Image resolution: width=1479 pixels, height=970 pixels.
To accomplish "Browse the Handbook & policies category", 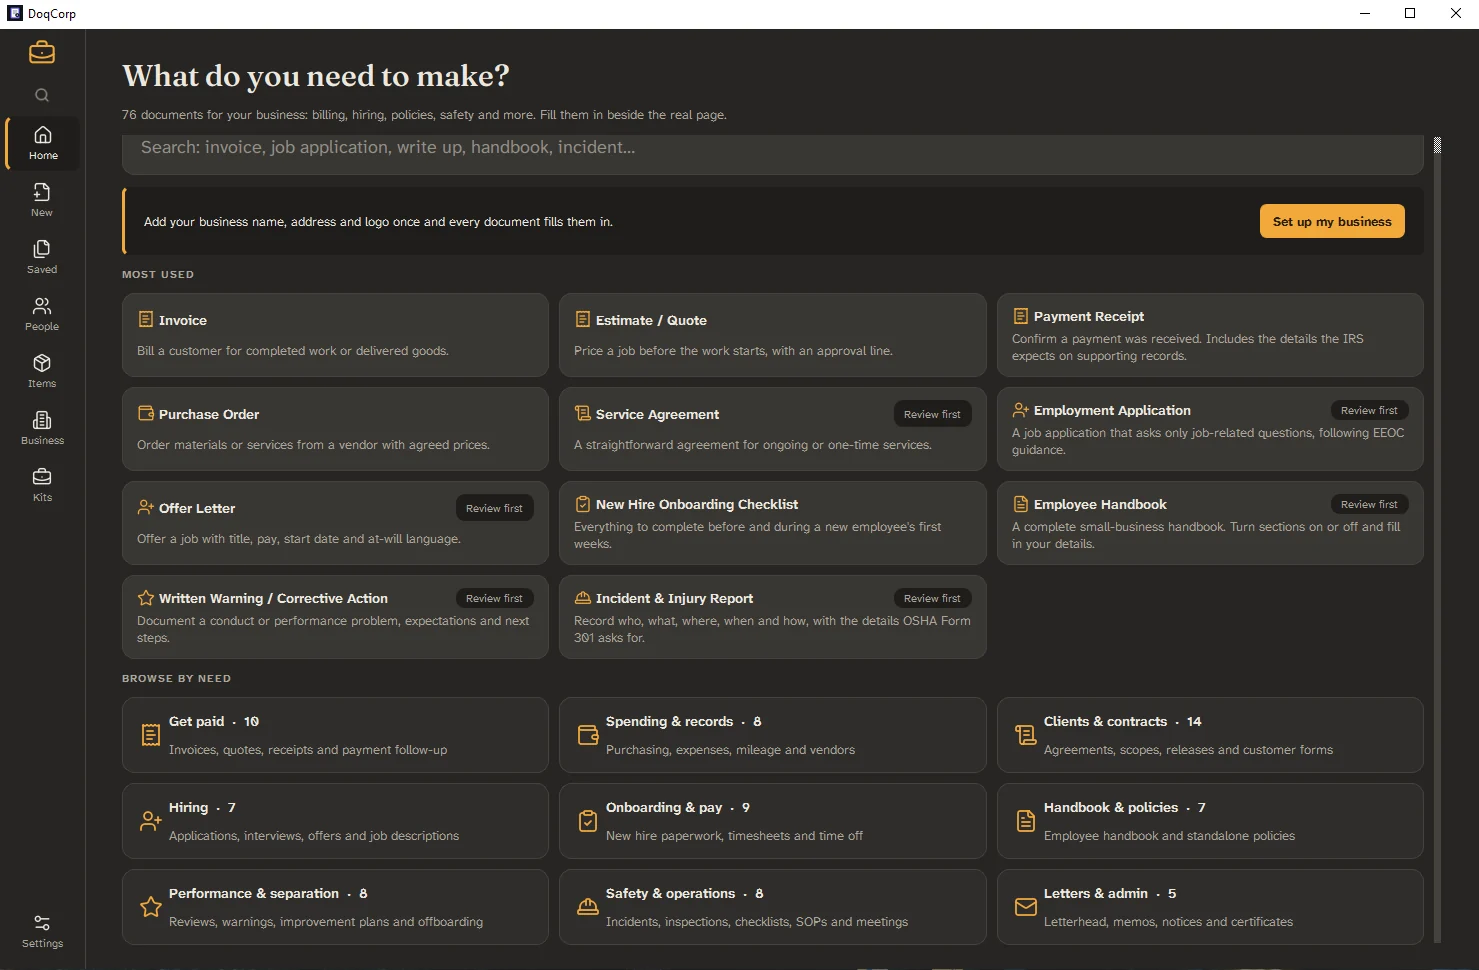I will [1210, 821].
